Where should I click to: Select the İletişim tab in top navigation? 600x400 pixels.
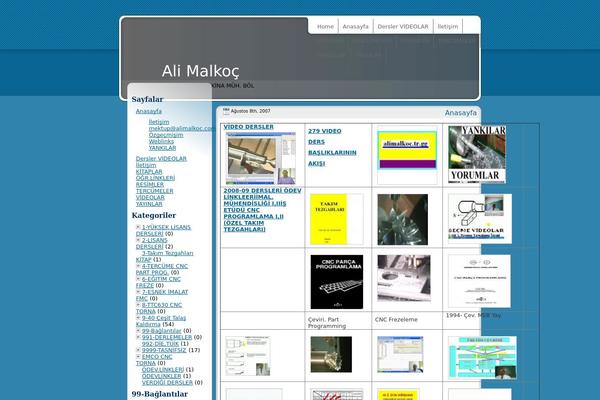448,26
